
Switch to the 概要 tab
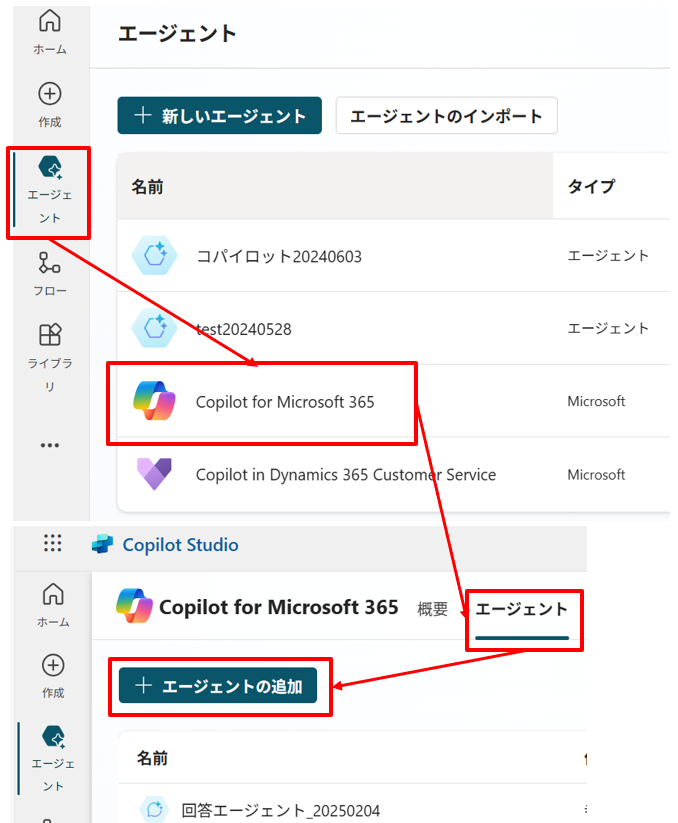click(x=432, y=609)
